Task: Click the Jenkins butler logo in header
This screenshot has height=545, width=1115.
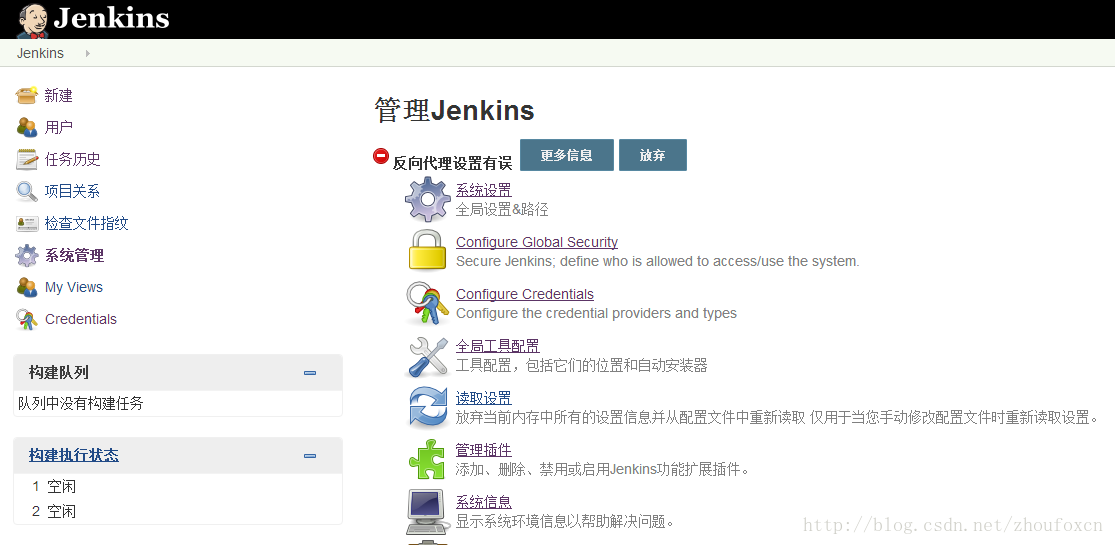Action: (32, 19)
